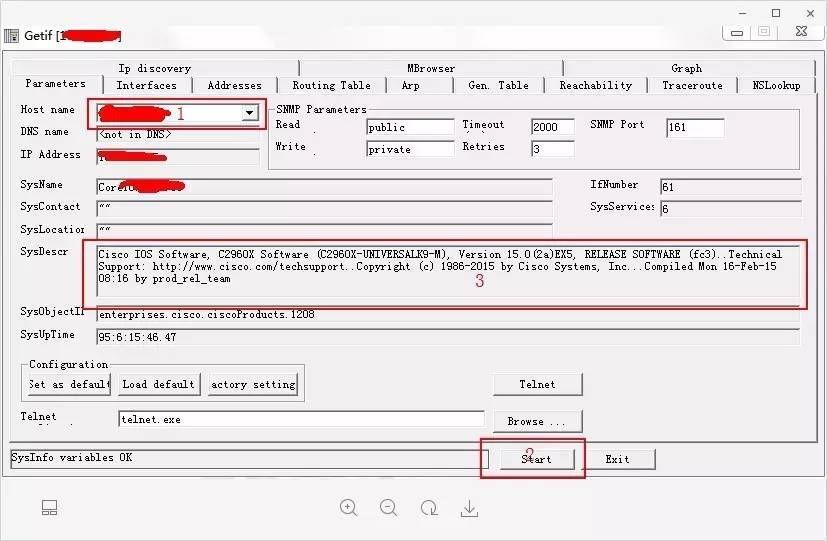The image size is (827, 541).
Task: Select the Parameters tab
Action: point(55,83)
